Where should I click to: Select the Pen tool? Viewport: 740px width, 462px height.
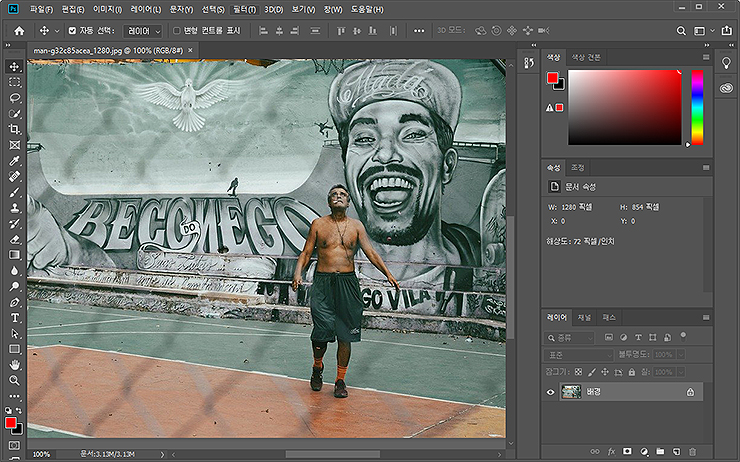coord(15,302)
